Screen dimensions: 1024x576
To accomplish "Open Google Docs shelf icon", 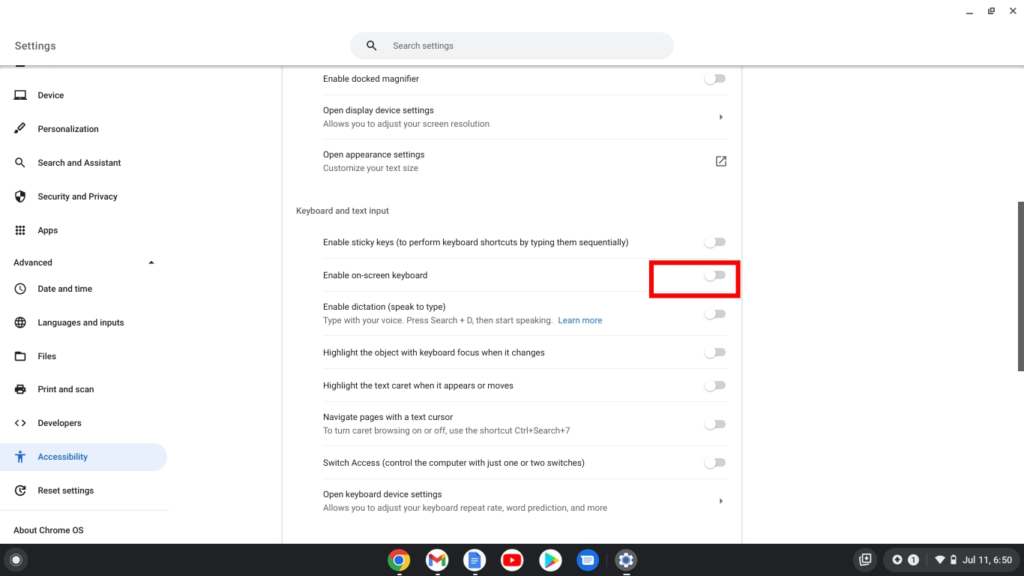I will (475, 560).
